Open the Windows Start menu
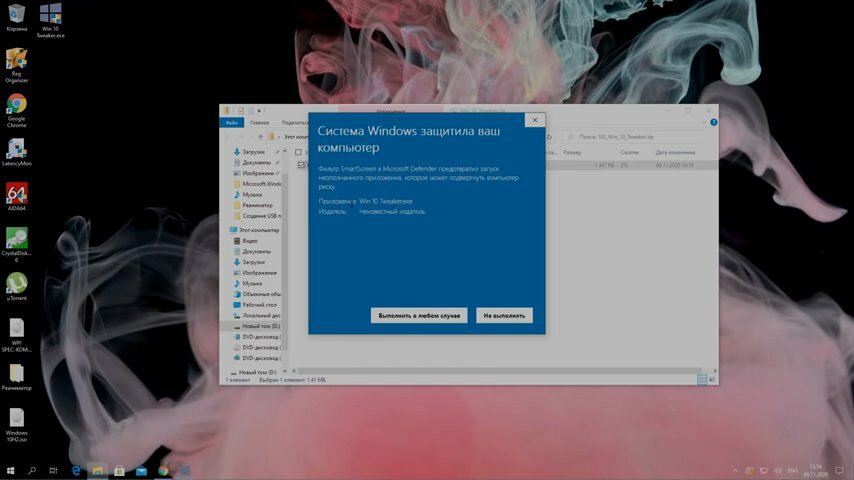Viewport: 854px width, 480px height. tap(10, 470)
